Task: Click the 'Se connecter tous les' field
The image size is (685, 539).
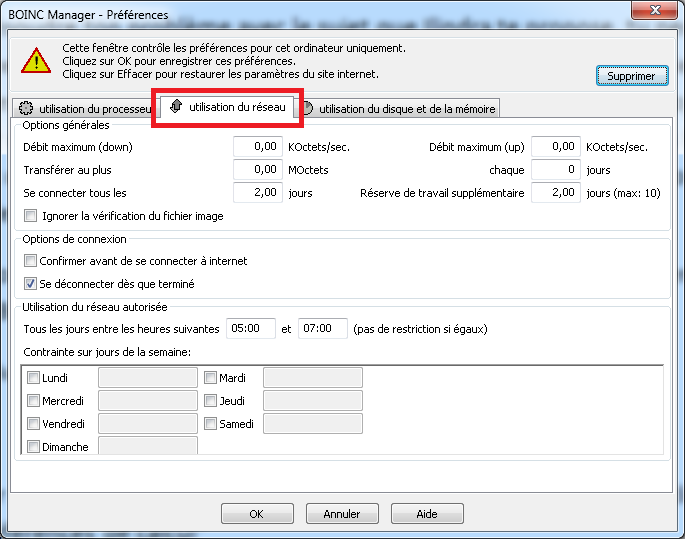Action: 258,192
